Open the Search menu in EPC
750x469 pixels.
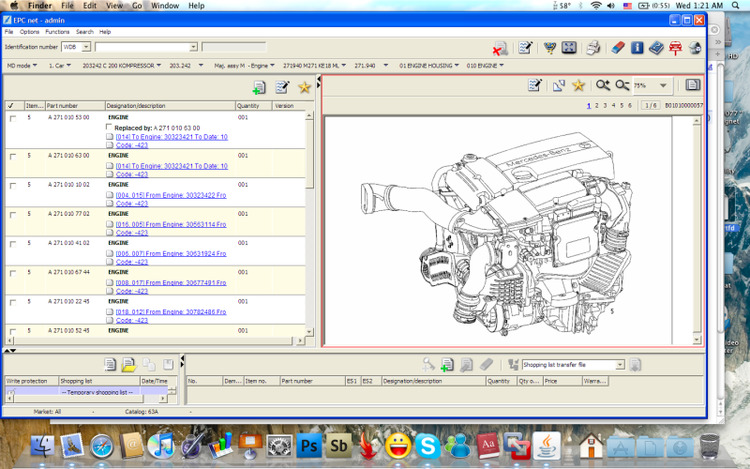[x=85, y=32]
